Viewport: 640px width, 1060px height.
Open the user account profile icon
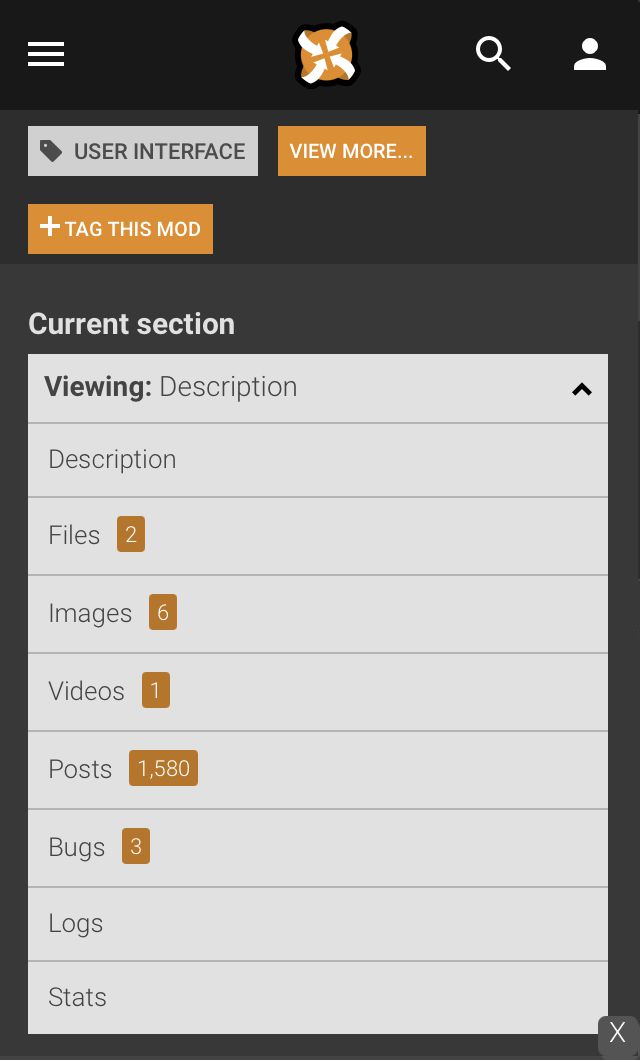pos(590,54)
